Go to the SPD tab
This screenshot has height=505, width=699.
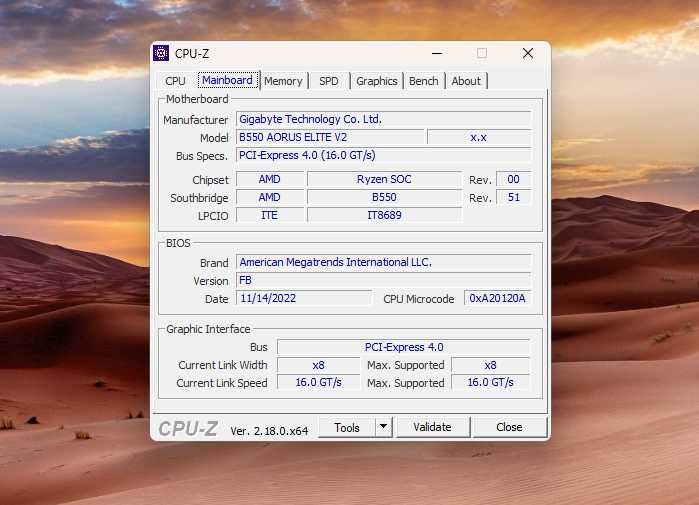(x=329, y=81)
